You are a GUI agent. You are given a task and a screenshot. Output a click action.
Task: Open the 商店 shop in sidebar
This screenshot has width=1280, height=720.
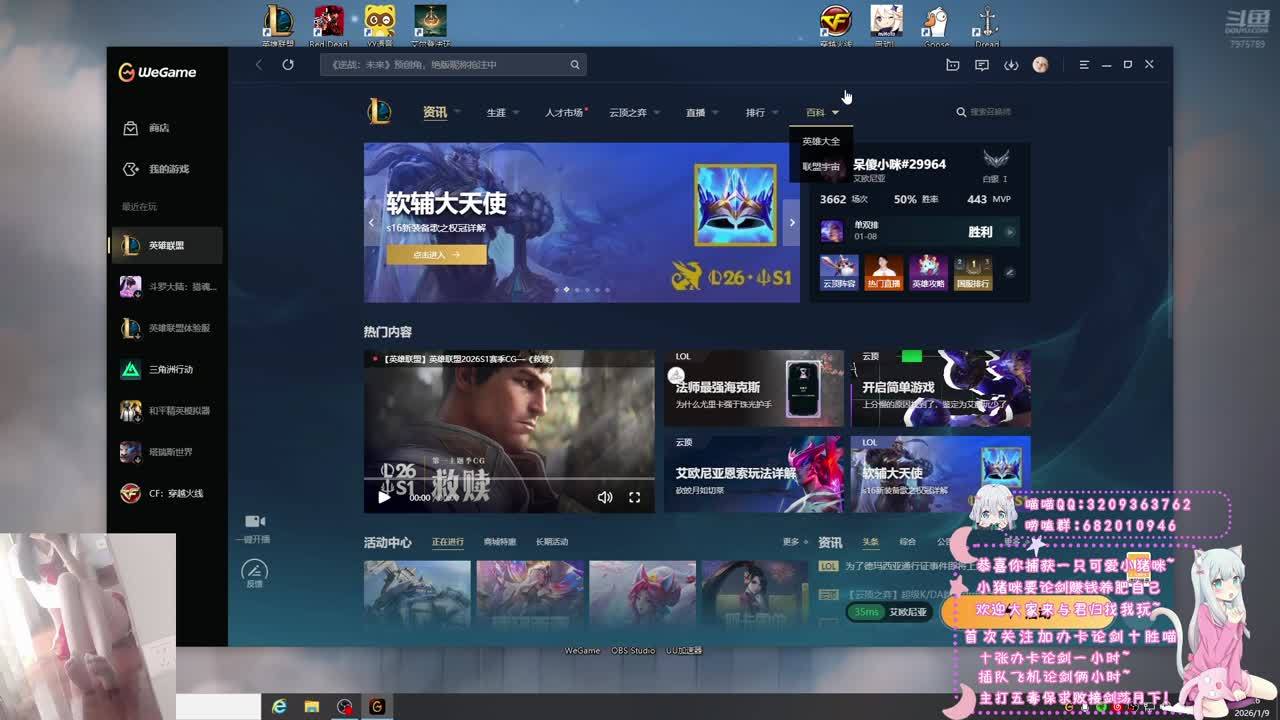tap(158, 128)
